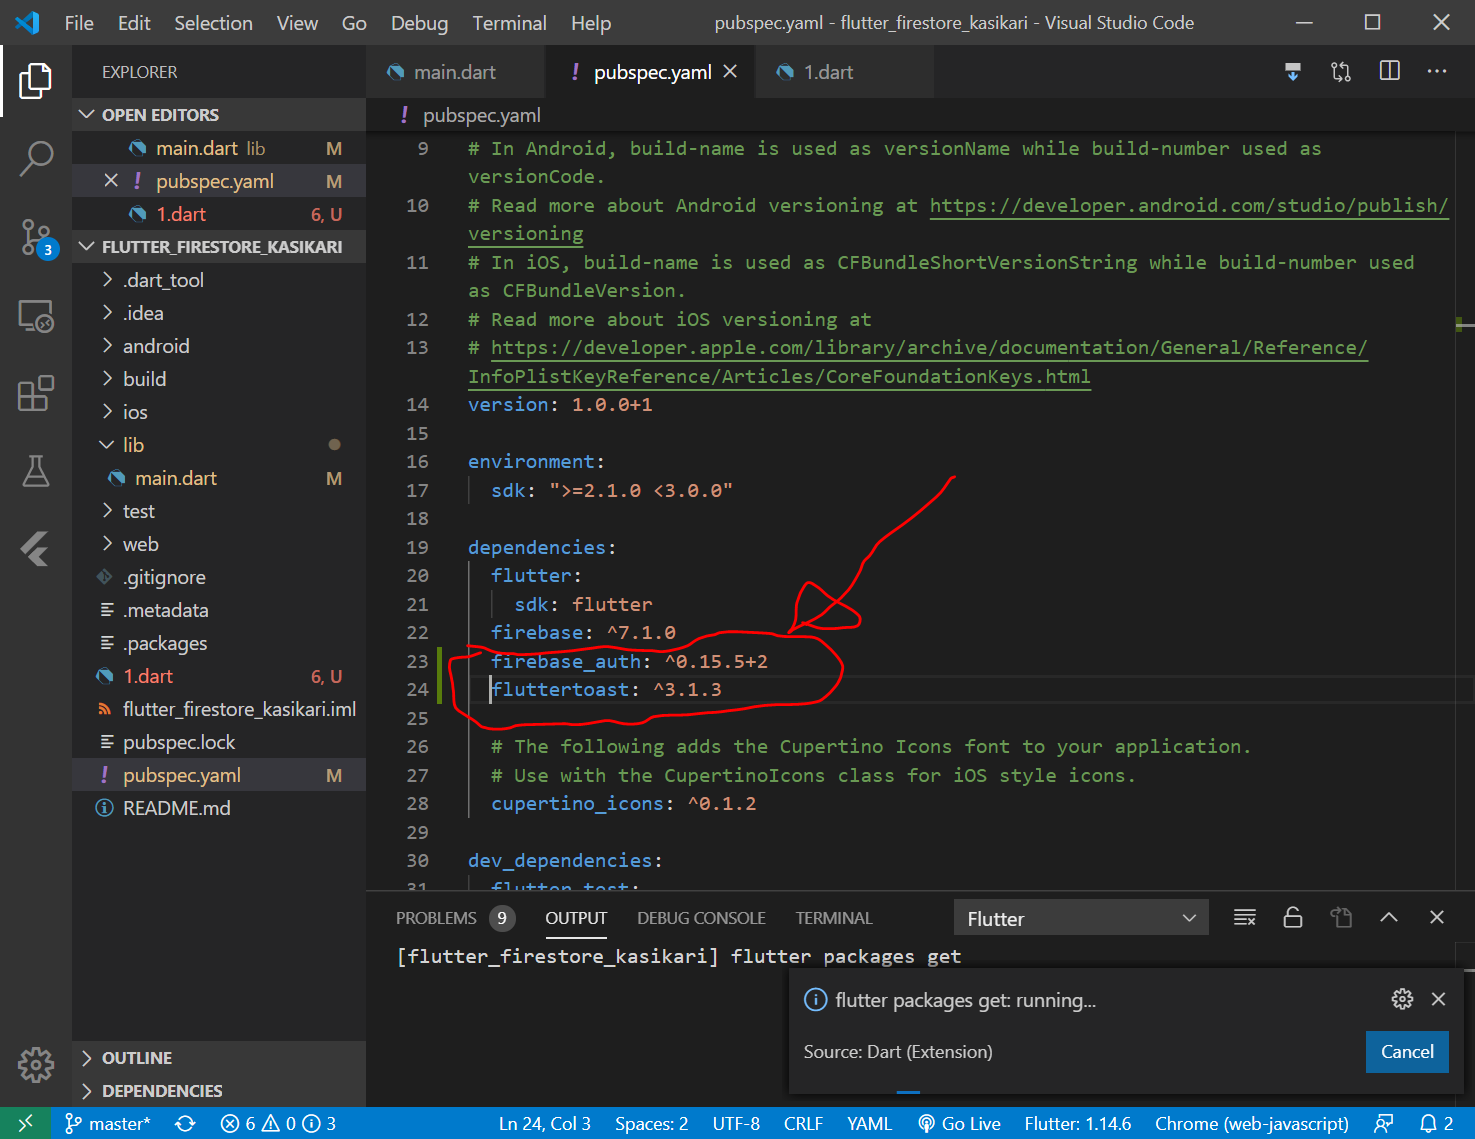1475x1139 pixels.
Task: Collapse the FLUTTER_FIRESTORE_KASIKARI folder section
Action: point(219,247)
